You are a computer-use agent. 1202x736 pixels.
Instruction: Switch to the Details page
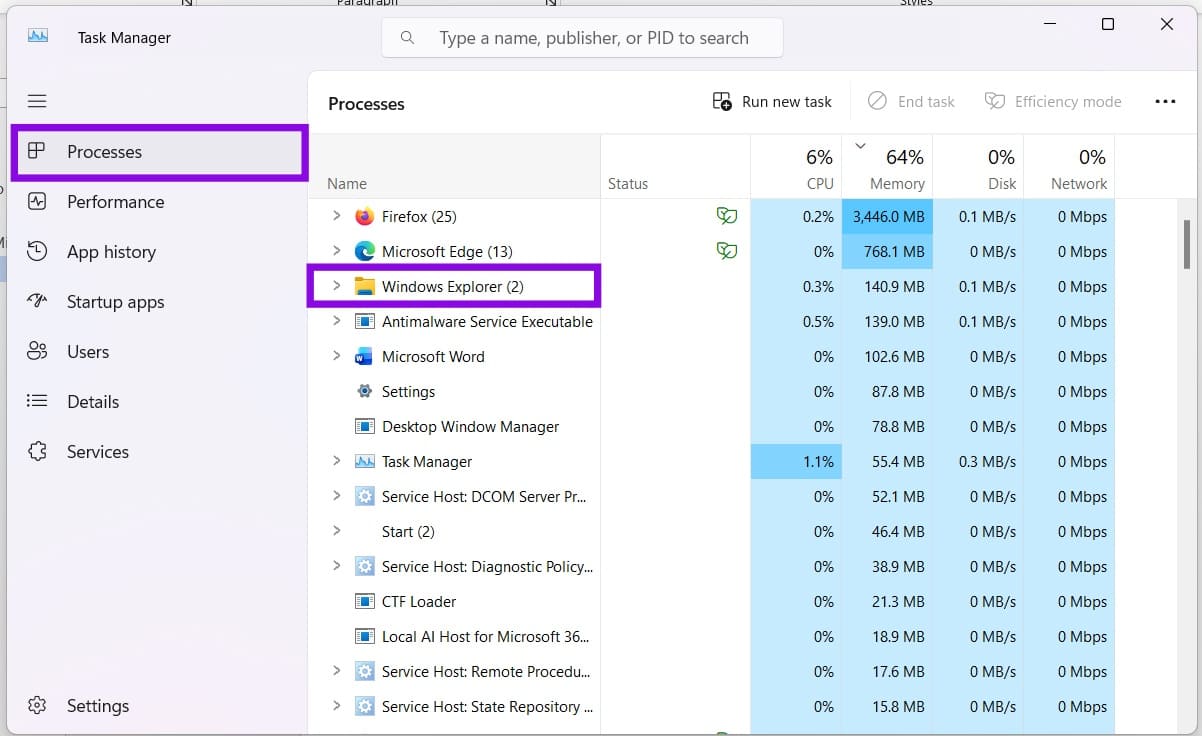[159, 402]
